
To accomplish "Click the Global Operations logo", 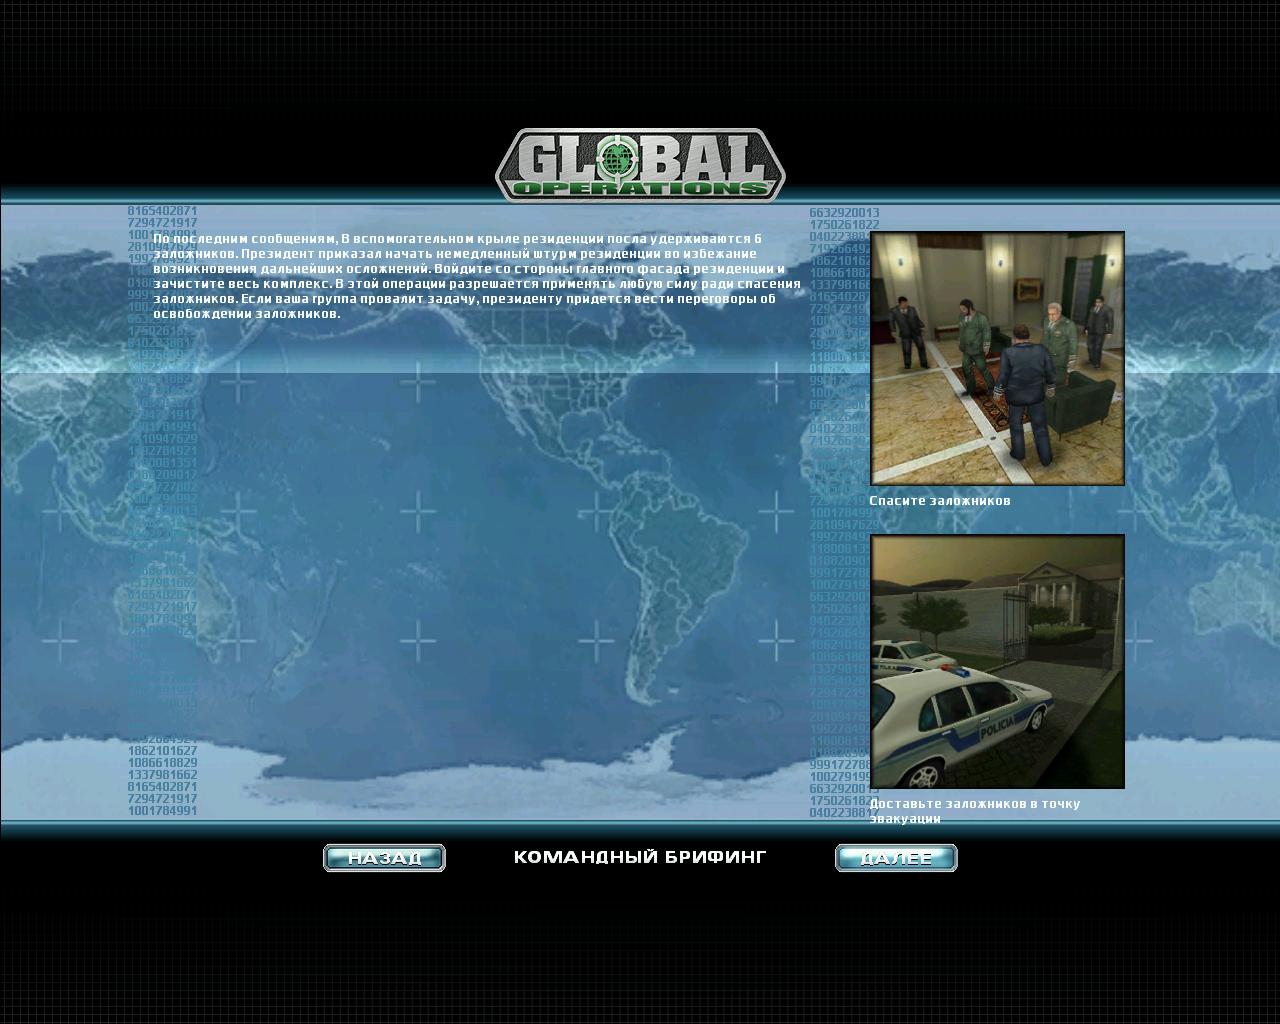I will pyautogui.click(x=640, y=165).
